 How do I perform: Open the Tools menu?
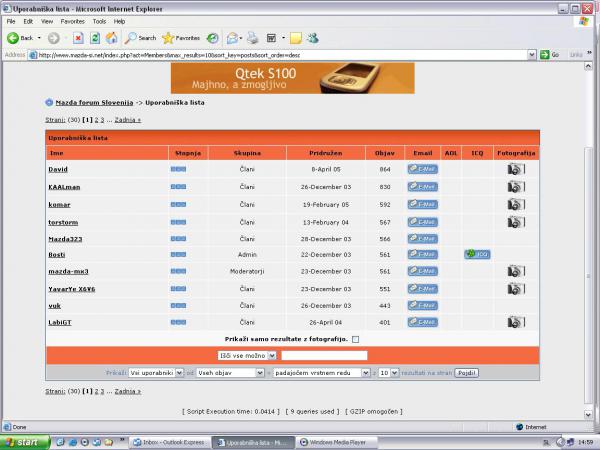99,21
